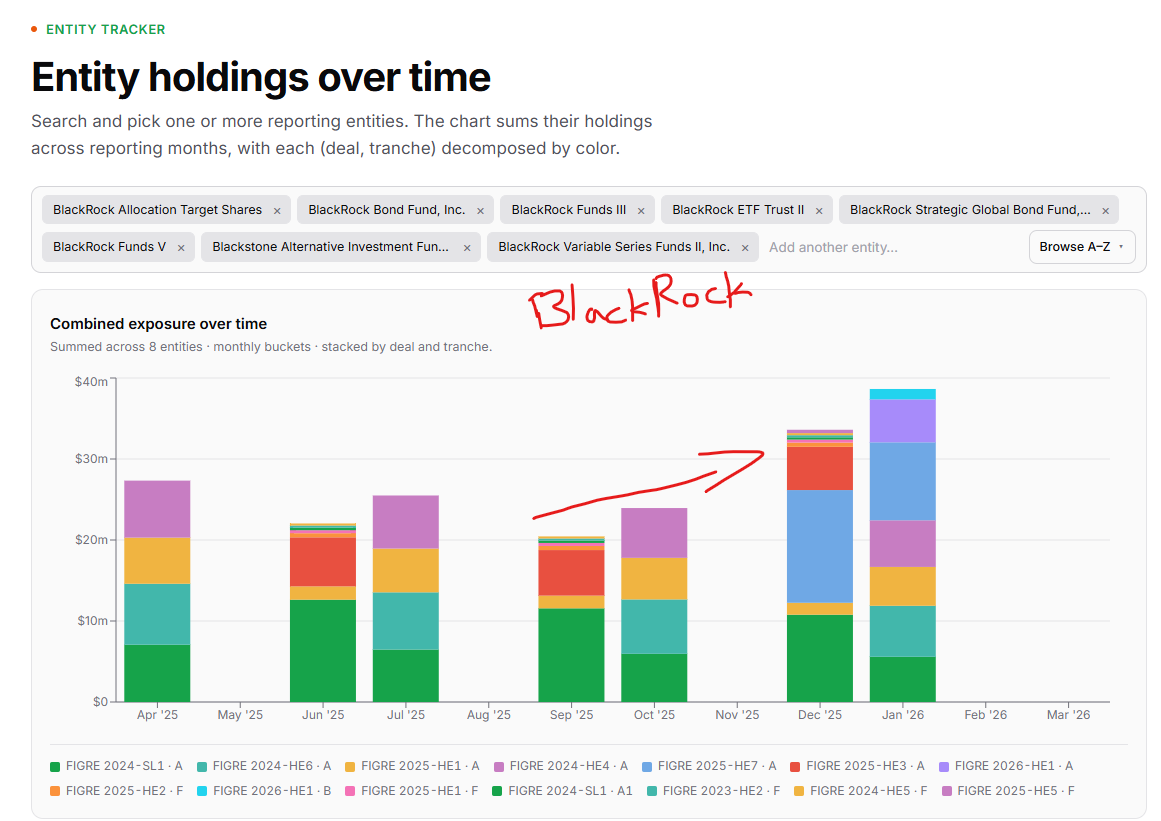The image size is (1161, 821).
Task: Toggle FIGRE 2024-HE4 · A legend swatch
Action: pyautogui.click(x=499, y=767)
